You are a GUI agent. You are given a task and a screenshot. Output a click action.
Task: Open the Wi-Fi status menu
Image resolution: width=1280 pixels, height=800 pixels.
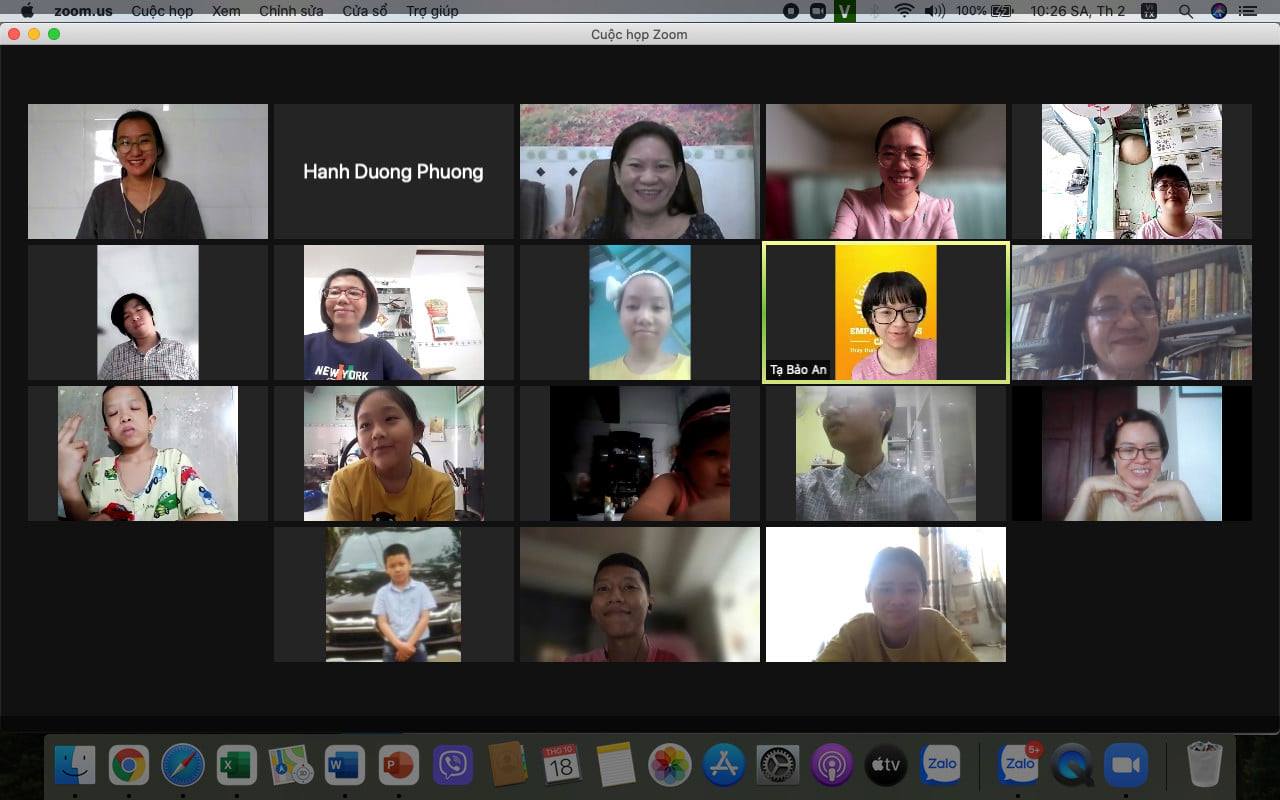point(904,11)
